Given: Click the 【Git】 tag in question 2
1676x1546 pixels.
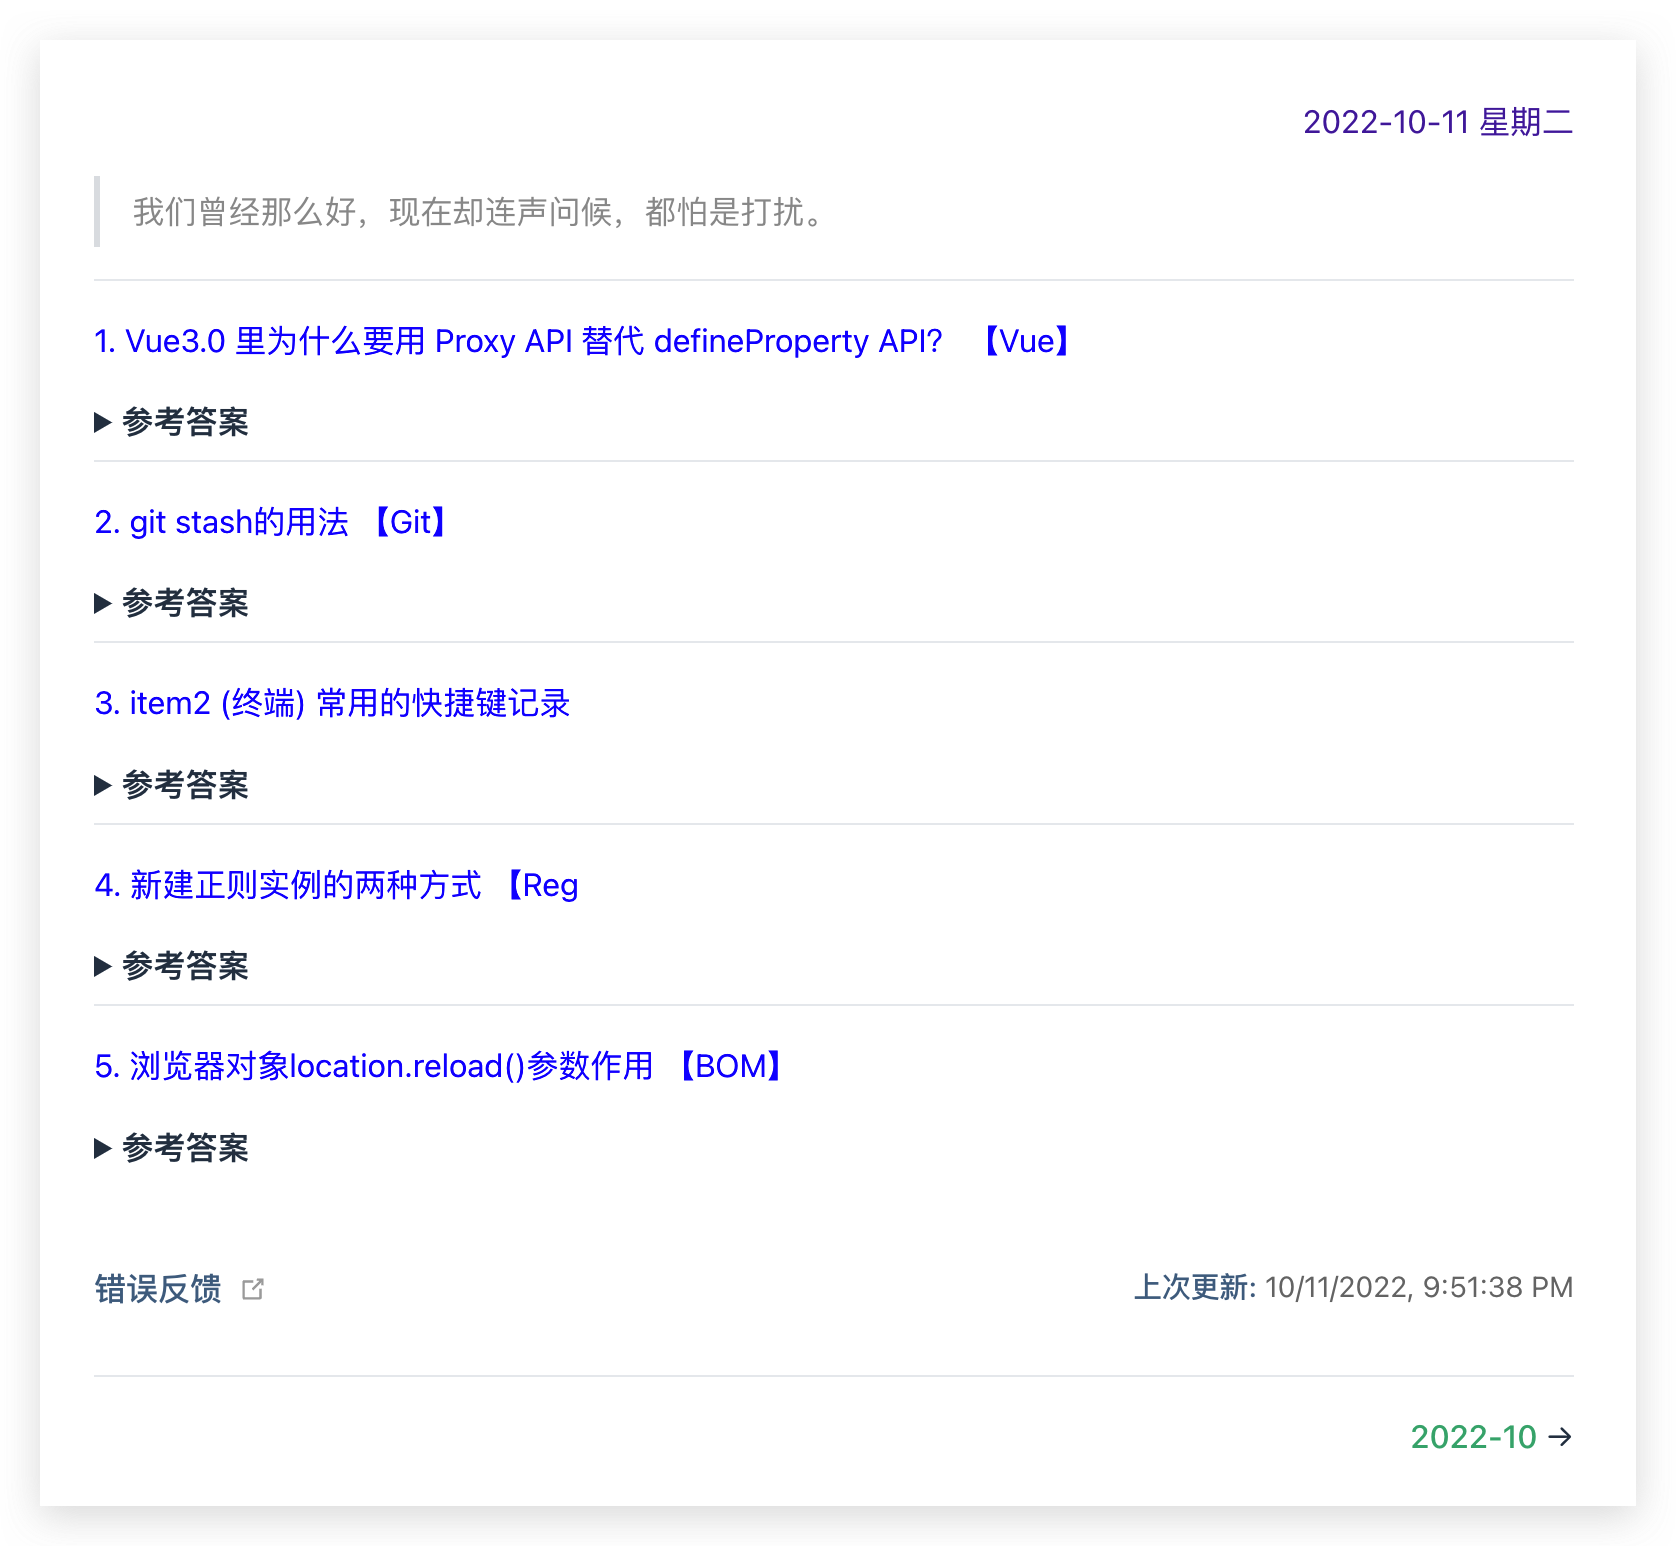Looking at the screenshot, I should point(410,522).
